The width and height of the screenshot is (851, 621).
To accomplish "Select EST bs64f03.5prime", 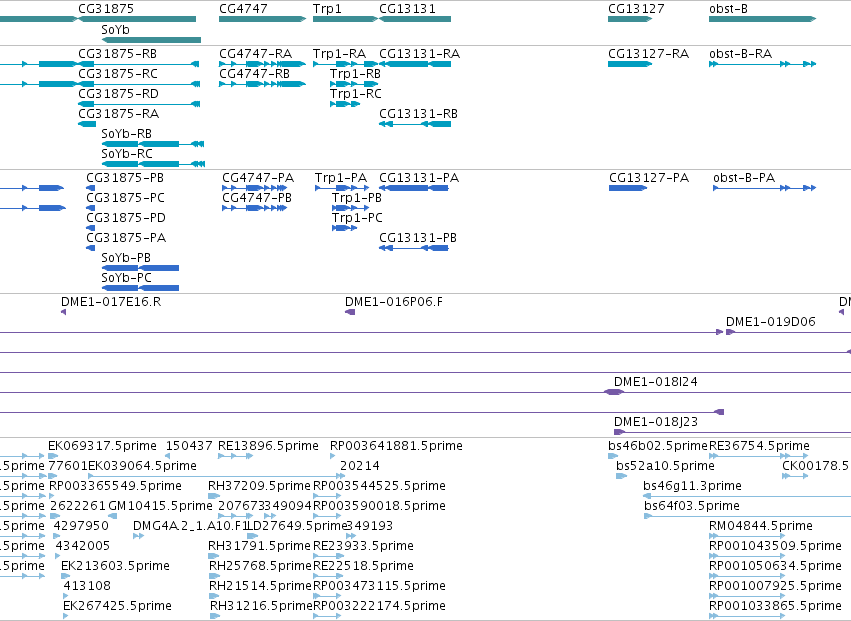I will [x=691, y=506].
